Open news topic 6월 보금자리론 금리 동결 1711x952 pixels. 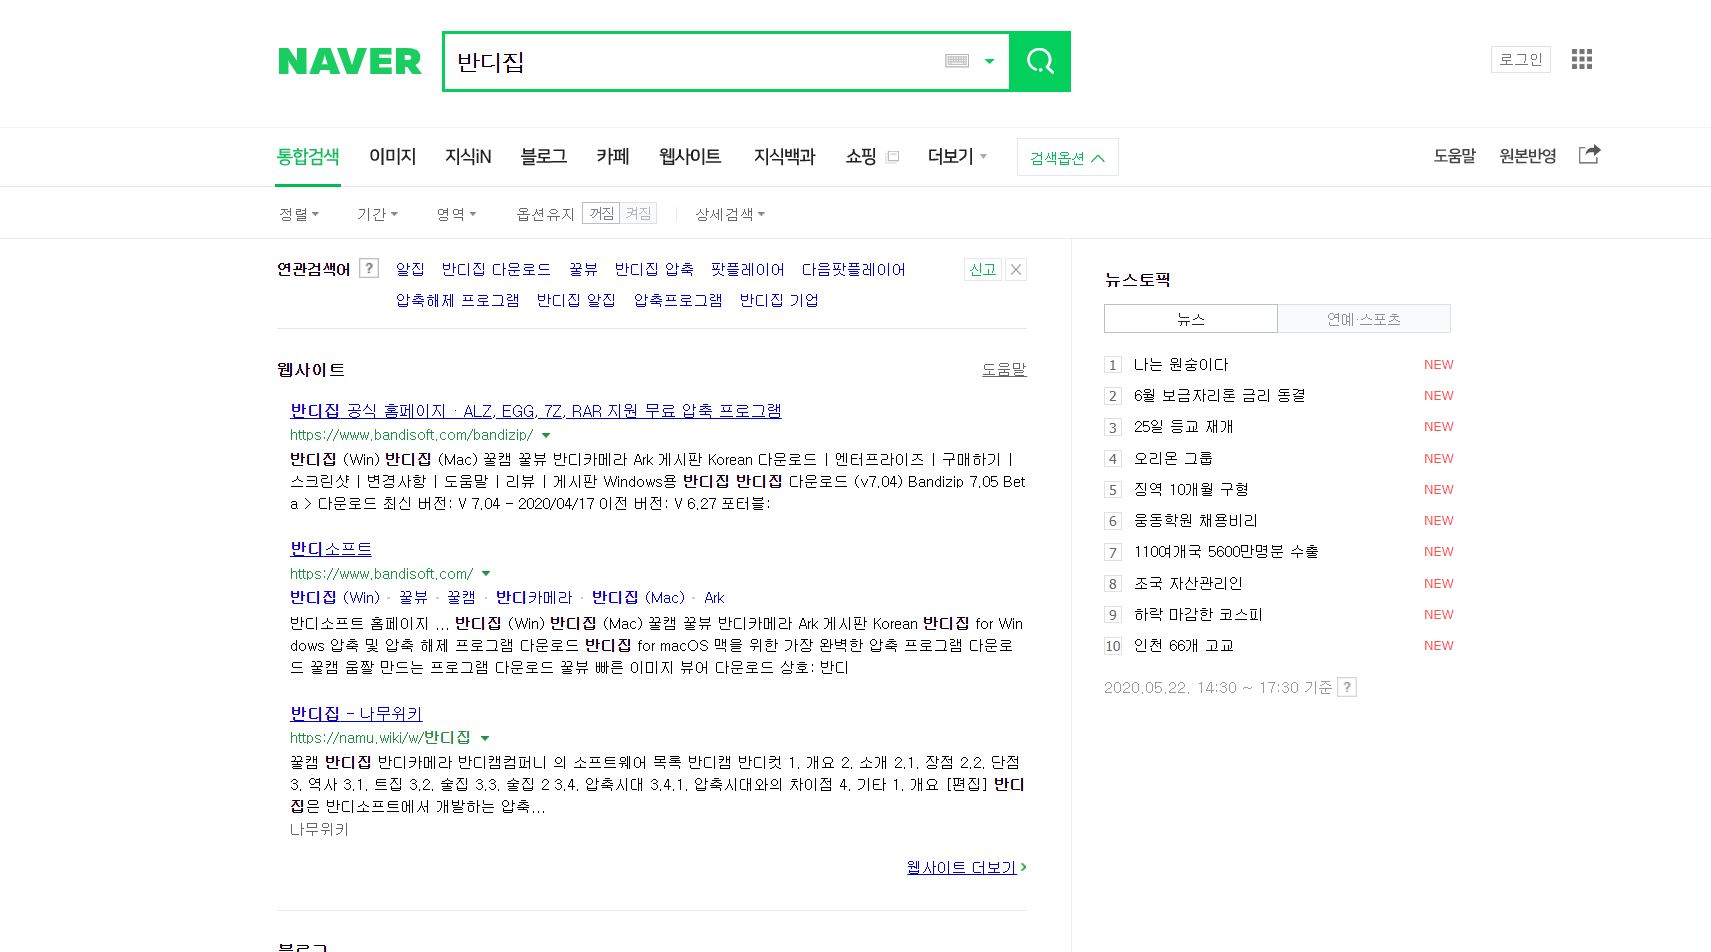point(1219,396)
